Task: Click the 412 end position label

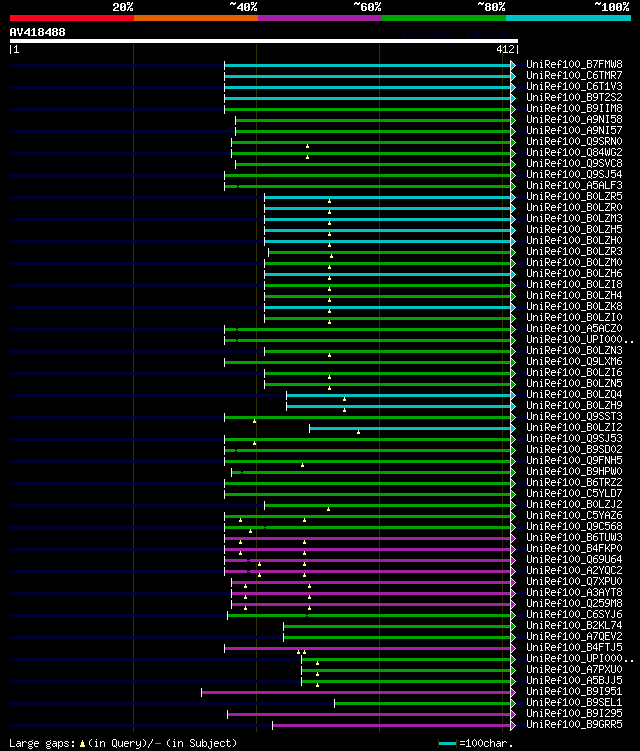Action: click(505, 49)
